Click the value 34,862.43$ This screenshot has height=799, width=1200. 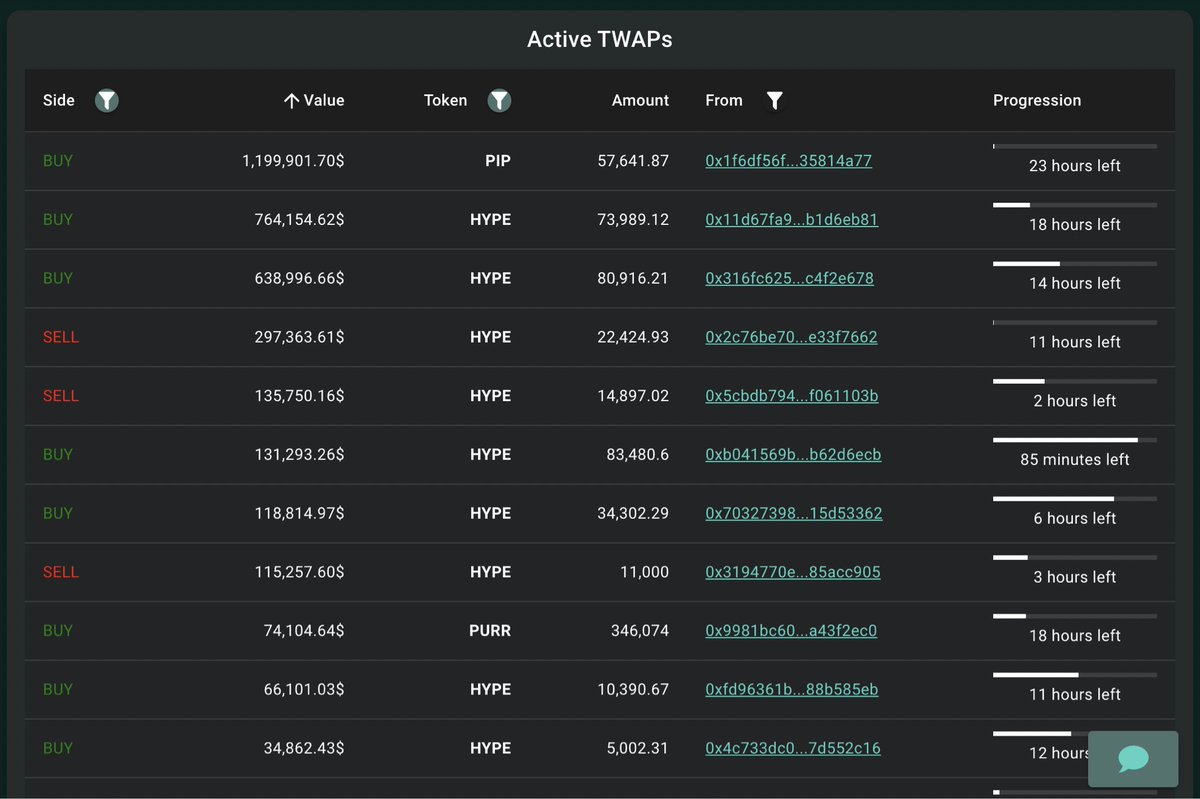(304, 748)
